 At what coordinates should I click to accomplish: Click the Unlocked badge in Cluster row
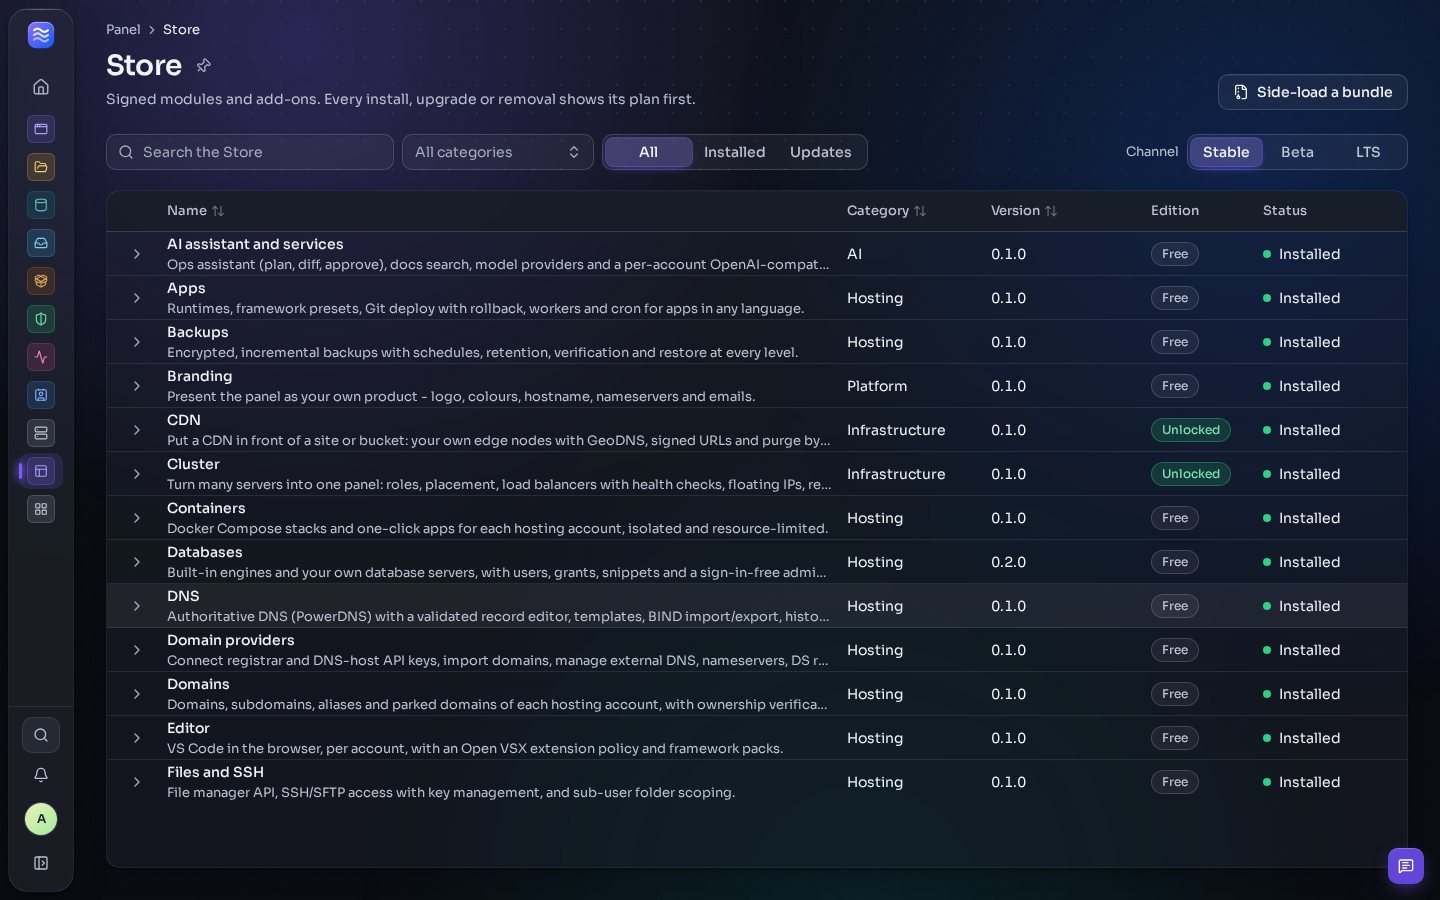[1190, 474]
